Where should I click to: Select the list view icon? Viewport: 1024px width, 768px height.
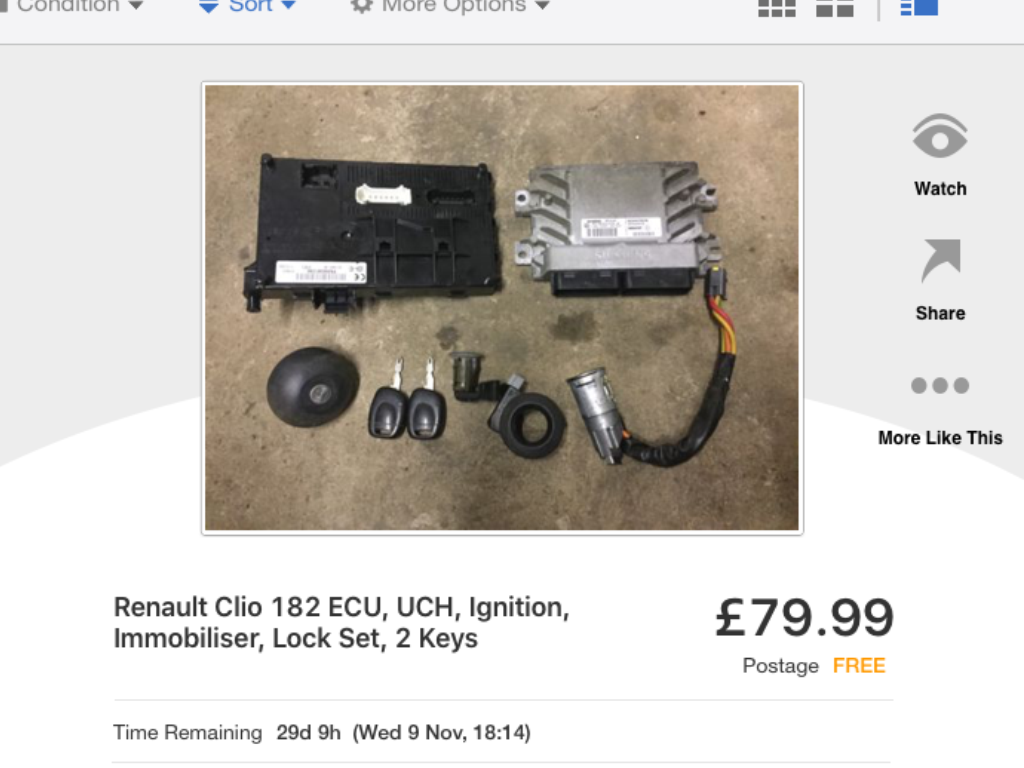919,8
